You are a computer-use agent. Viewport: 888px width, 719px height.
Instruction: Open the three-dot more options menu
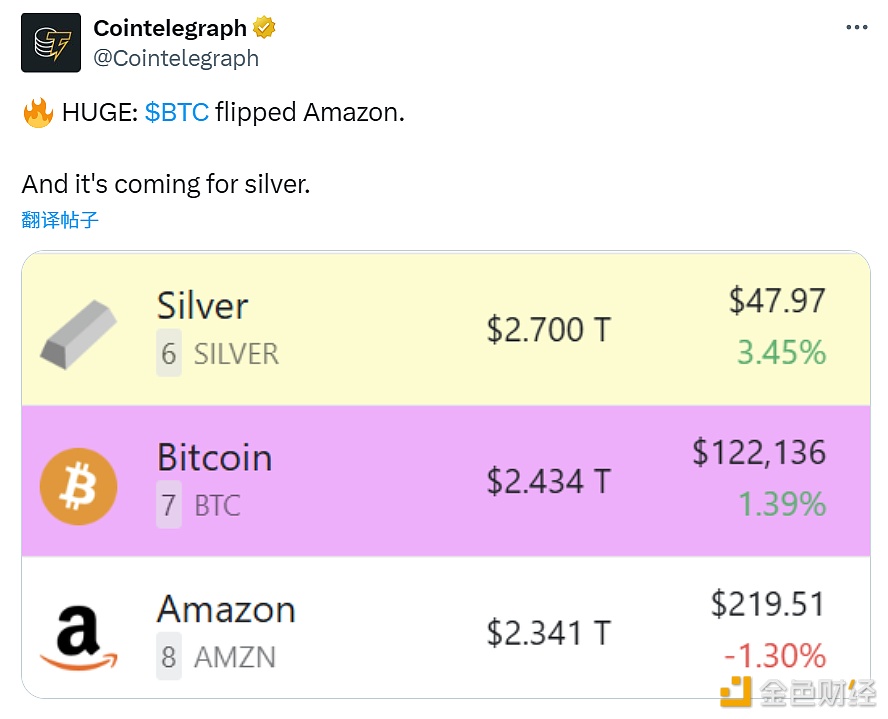click(857, 28)
